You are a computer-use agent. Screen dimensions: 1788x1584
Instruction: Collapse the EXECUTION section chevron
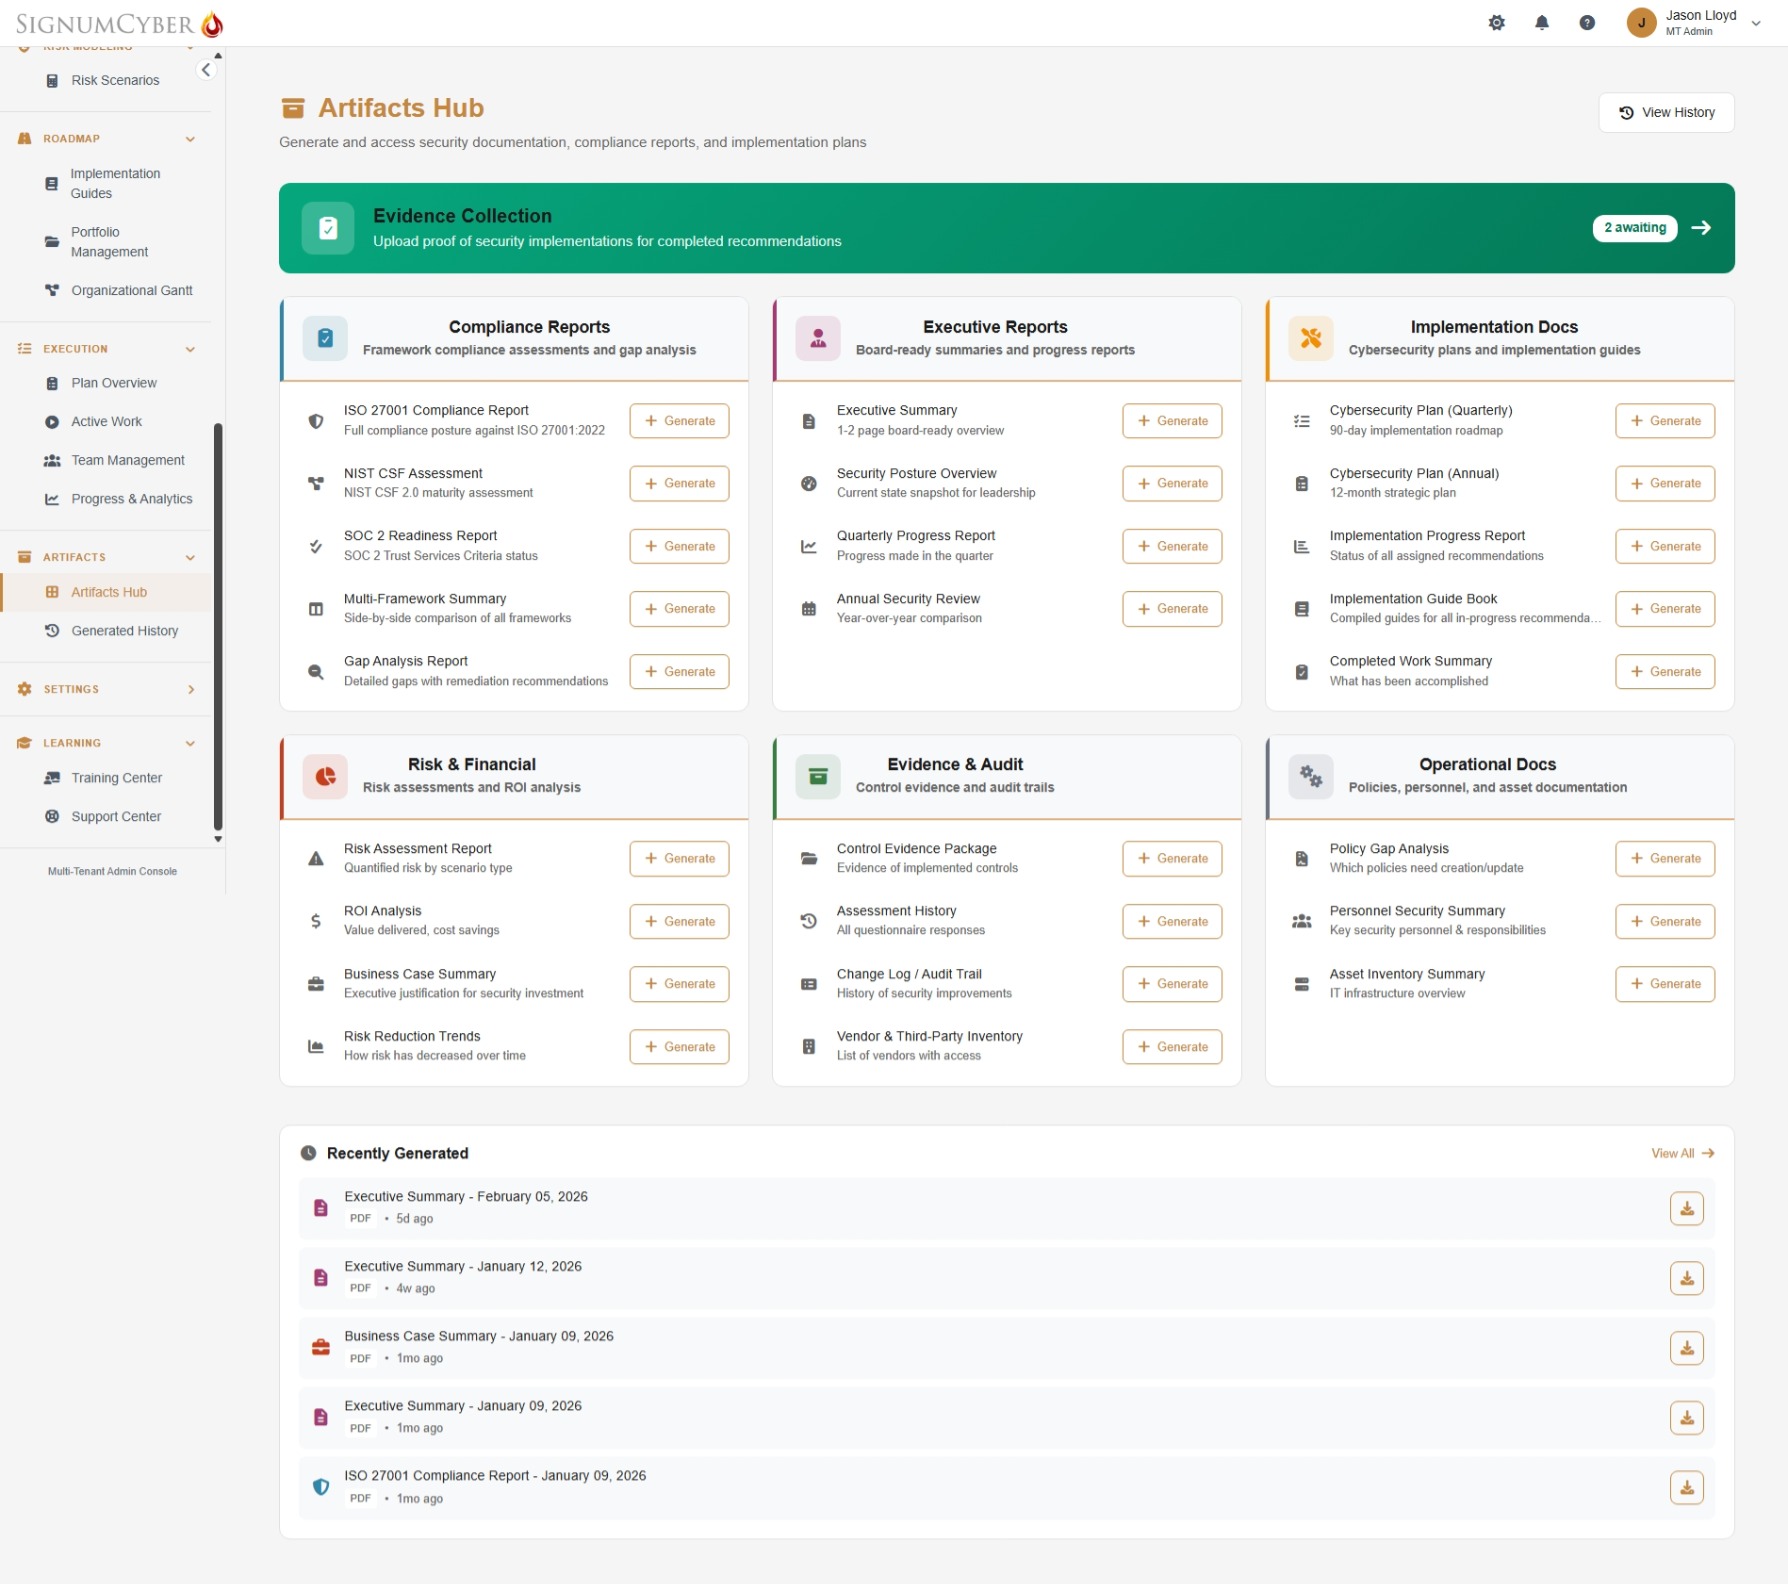pyautogui.click(x=190, y=348)
